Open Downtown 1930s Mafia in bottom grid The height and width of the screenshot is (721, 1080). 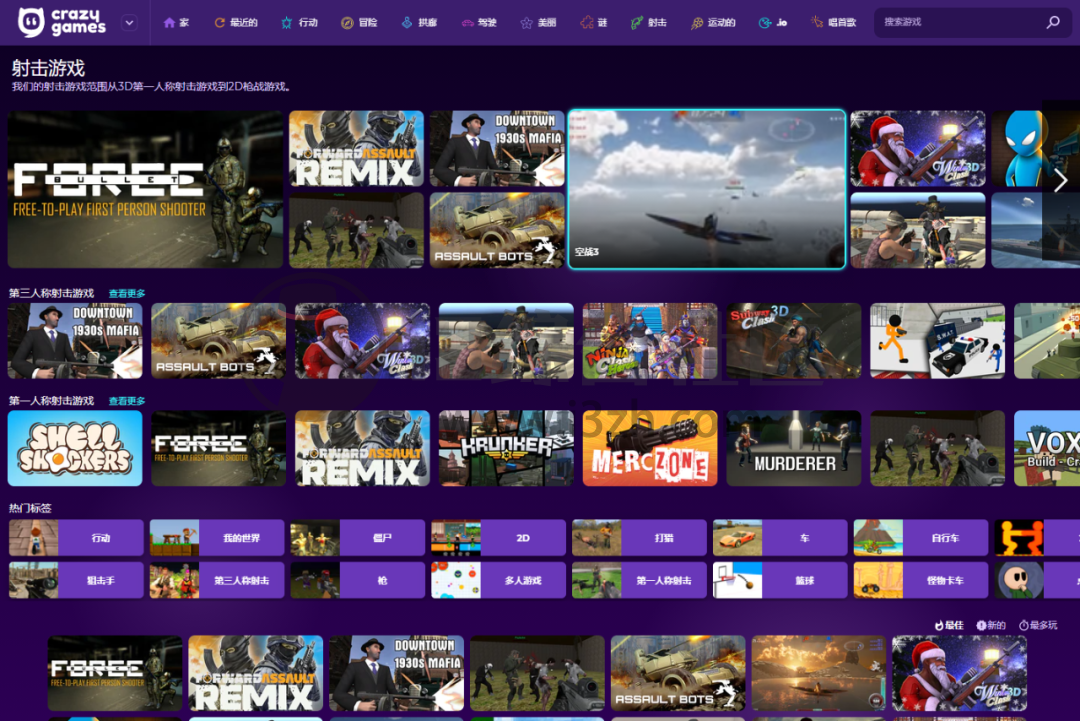pos(397,673)
